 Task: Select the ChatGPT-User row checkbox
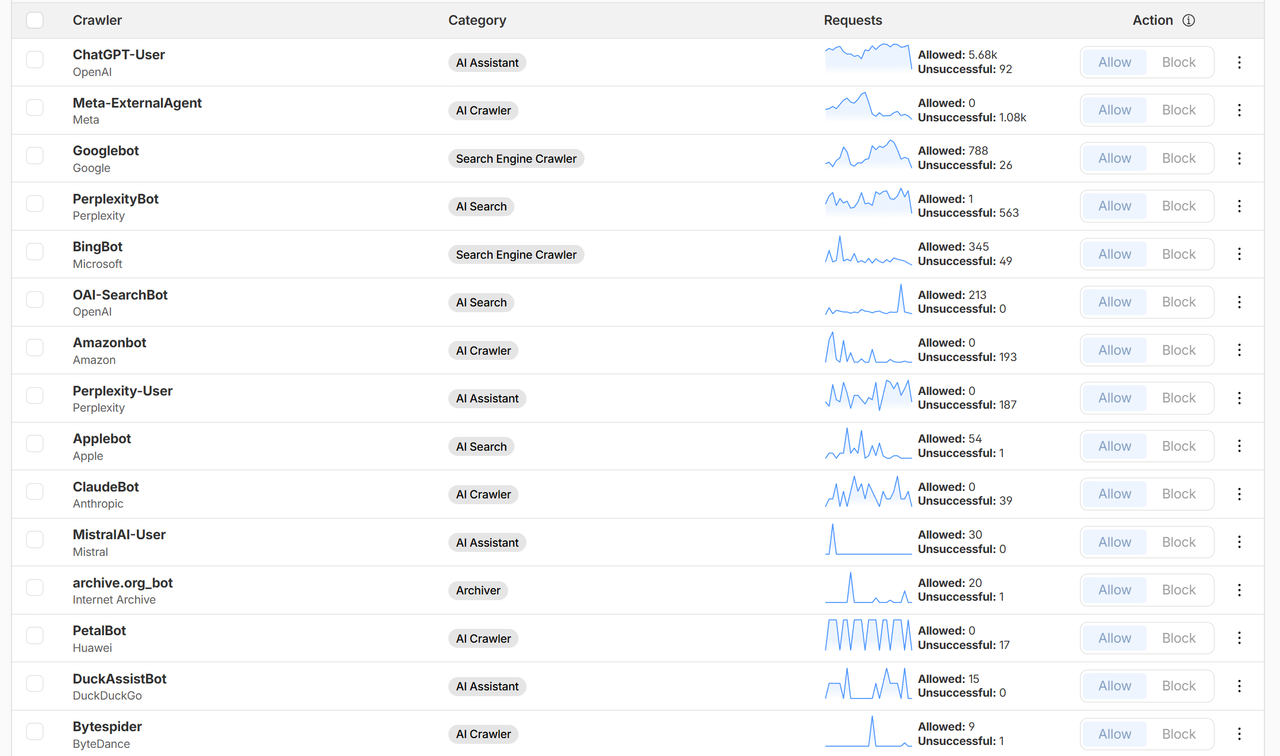click(35, 60)
